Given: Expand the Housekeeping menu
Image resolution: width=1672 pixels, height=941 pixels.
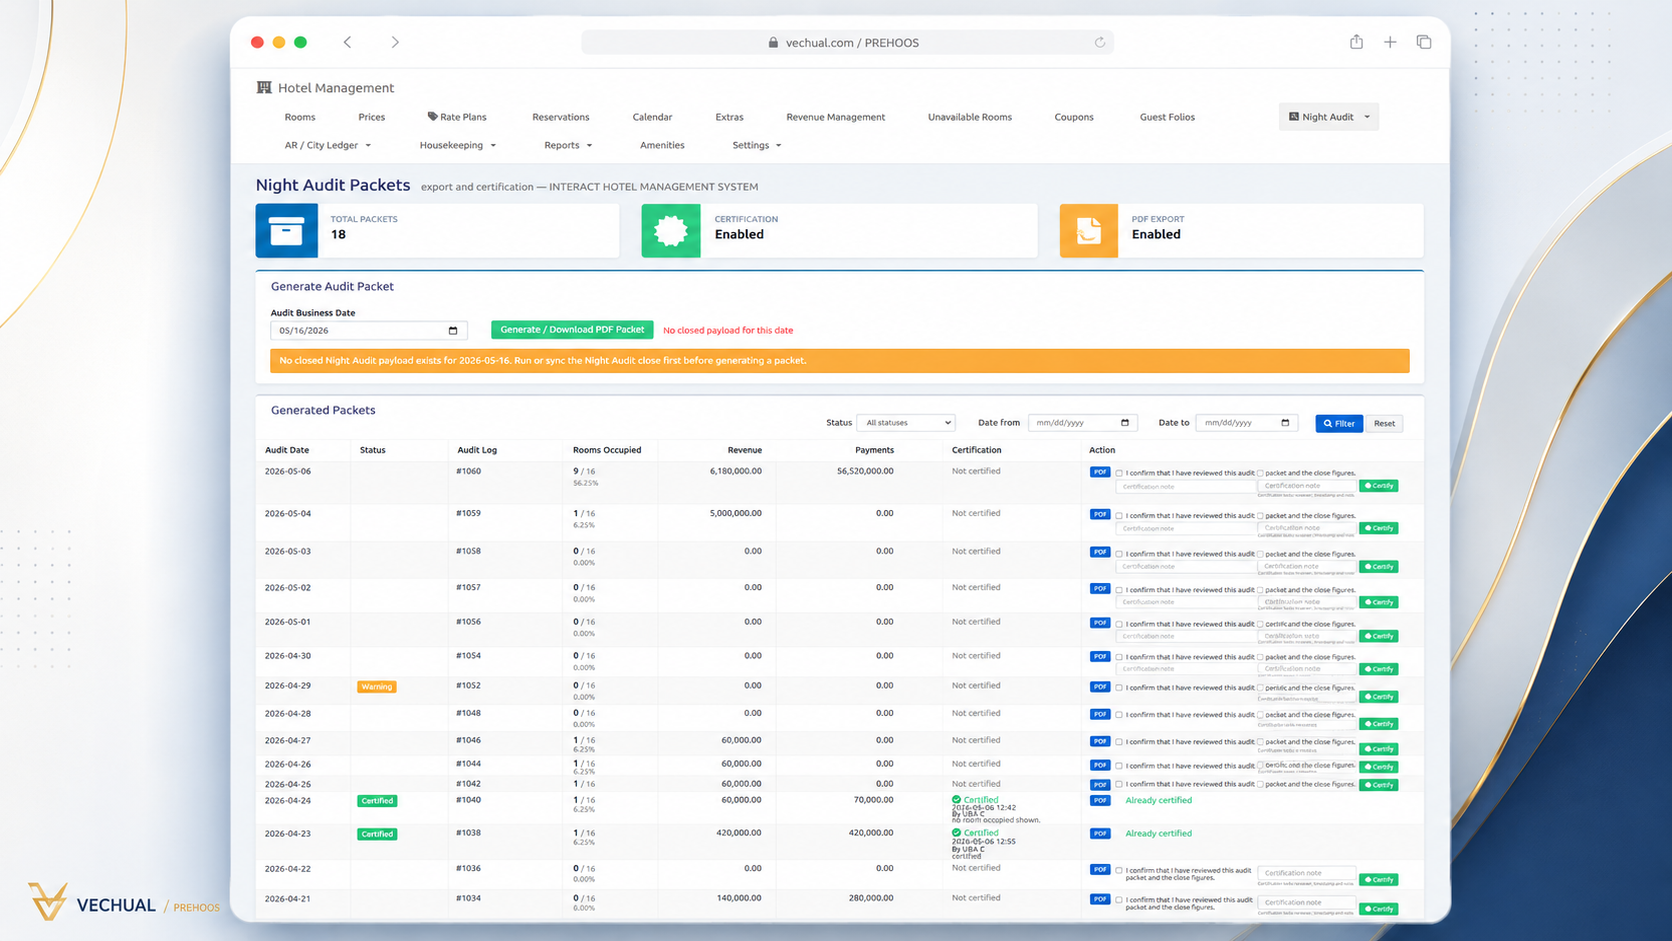Looking at the screenshot, I should tap(458, 145).
